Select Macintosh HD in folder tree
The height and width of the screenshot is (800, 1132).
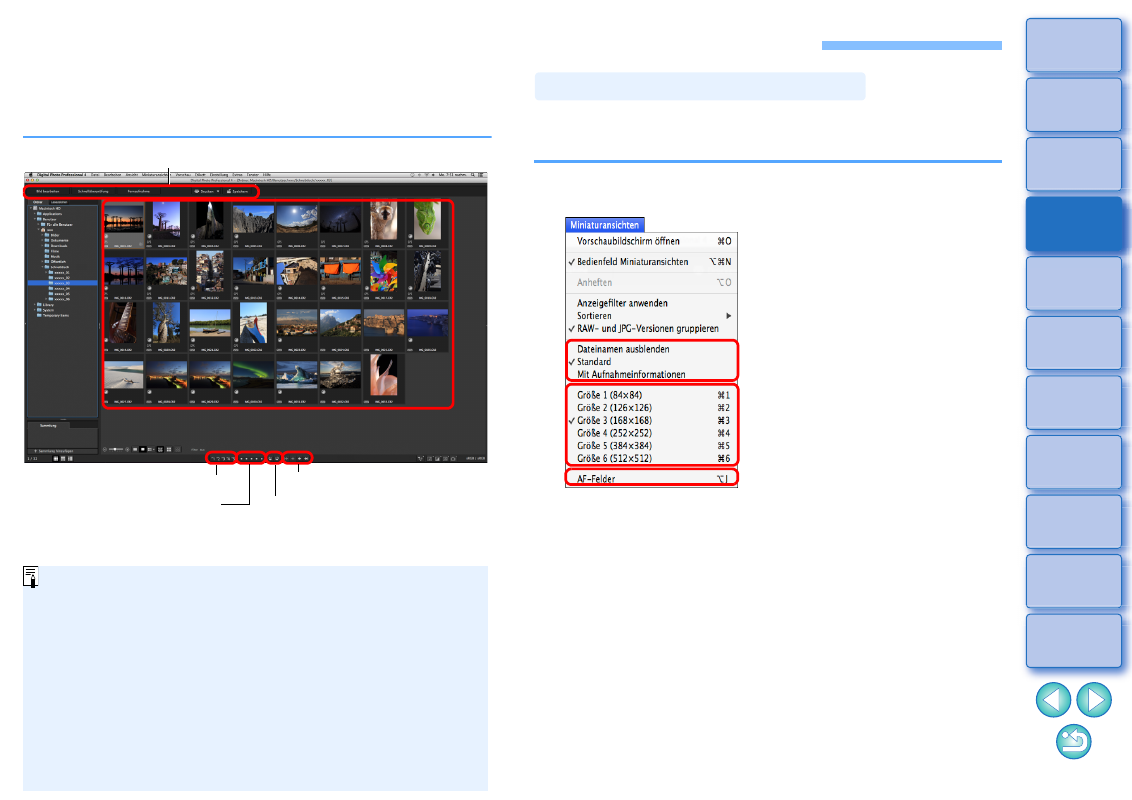pos(49,209)
